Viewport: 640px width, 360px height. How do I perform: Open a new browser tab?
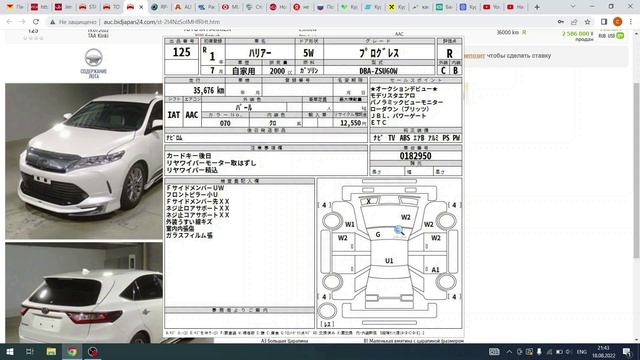coord(537,7)
